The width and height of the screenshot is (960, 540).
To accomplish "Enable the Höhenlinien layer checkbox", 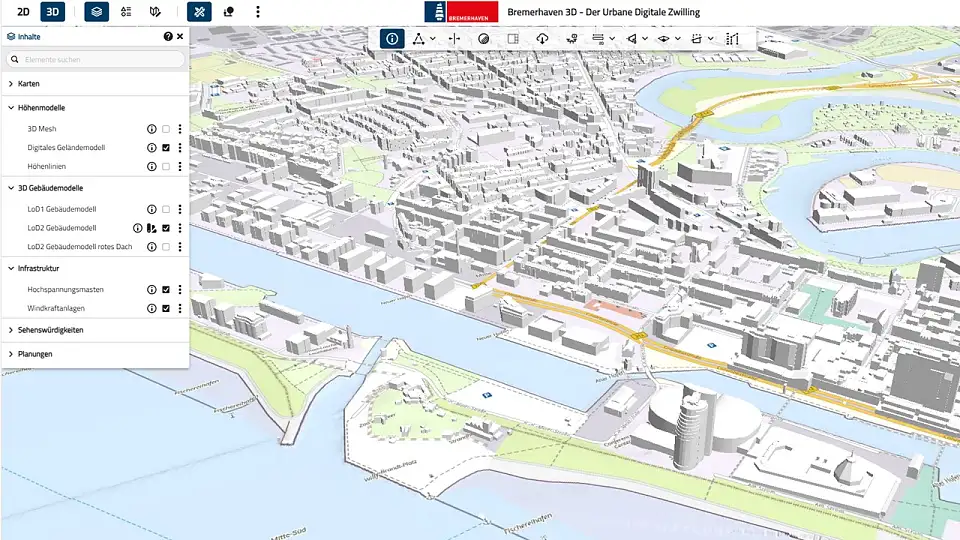I will tap(166, 167).
